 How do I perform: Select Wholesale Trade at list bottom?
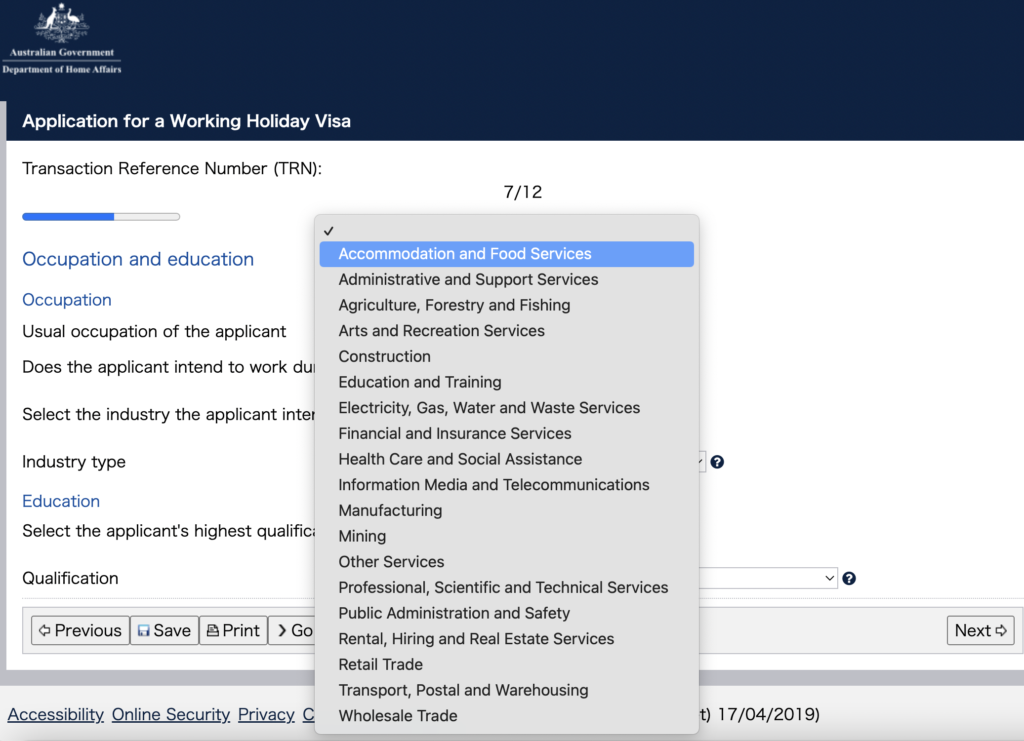[397, 716]
